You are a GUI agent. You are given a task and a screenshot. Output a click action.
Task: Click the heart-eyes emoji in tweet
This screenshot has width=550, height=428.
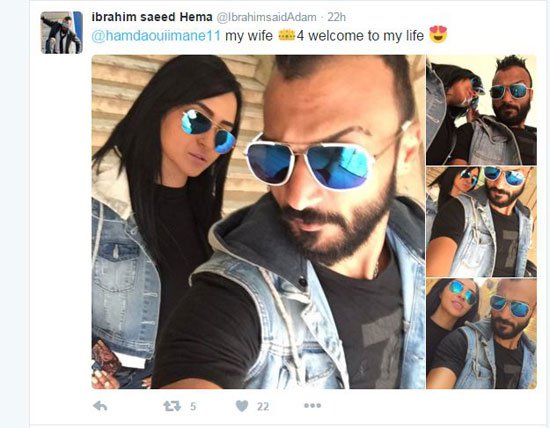tap(438, 34)
